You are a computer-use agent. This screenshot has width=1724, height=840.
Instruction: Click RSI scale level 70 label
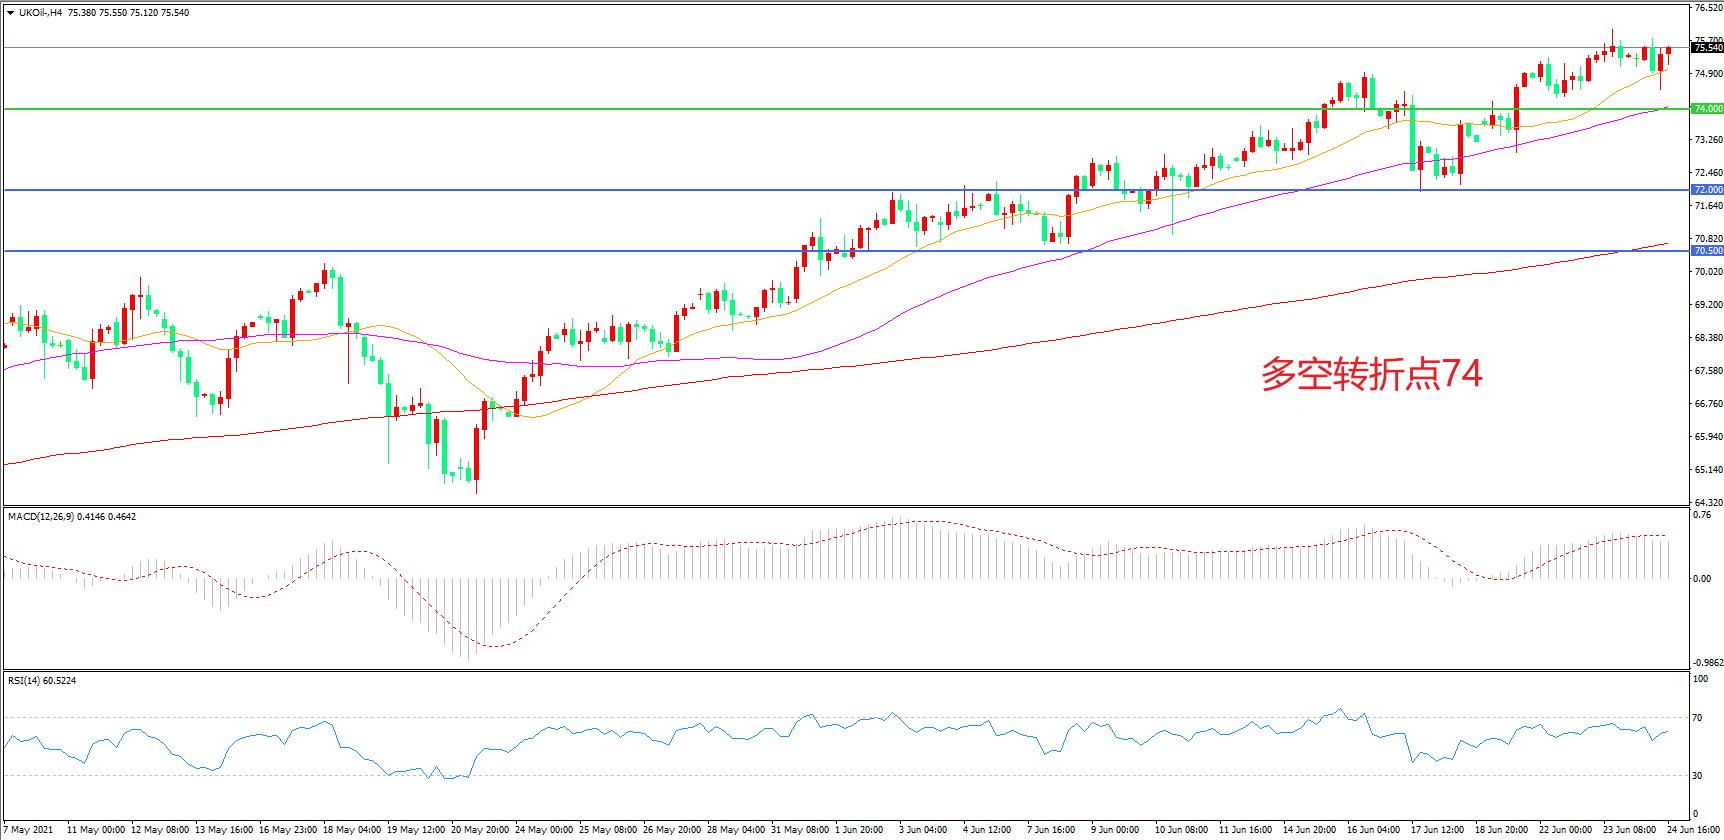[1697, 718]
